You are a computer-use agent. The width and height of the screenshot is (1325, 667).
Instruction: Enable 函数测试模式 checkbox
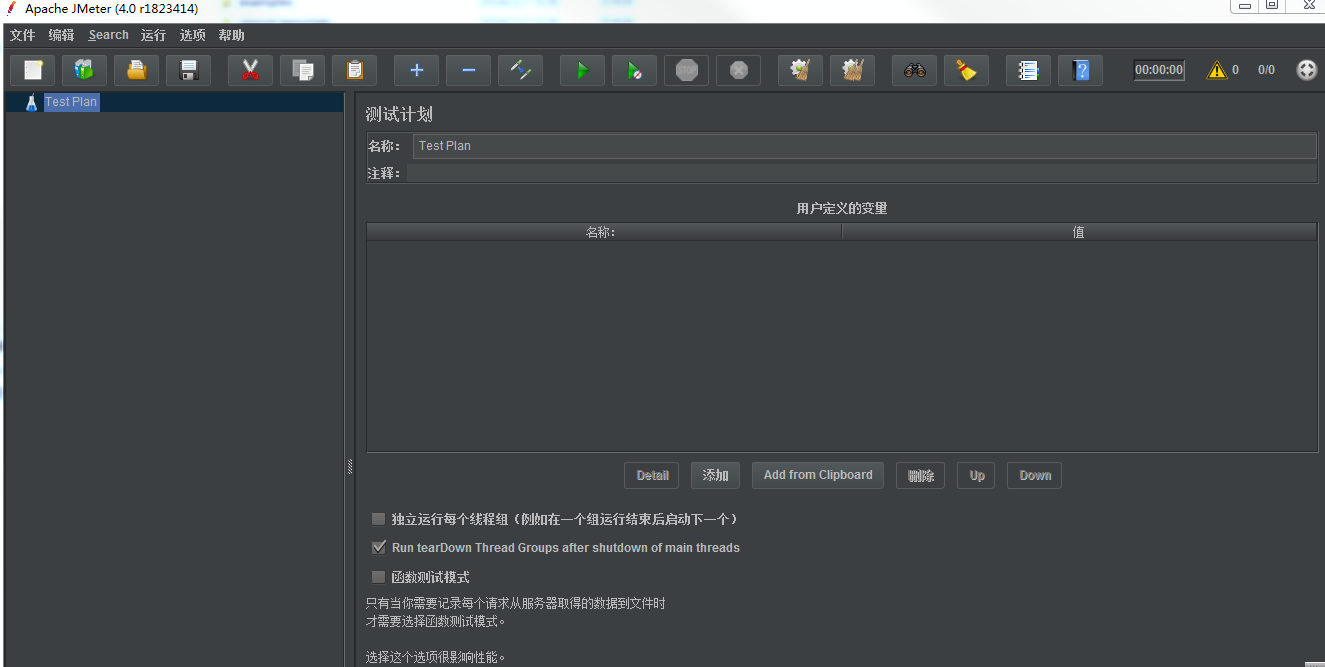[x=378, y=576]
